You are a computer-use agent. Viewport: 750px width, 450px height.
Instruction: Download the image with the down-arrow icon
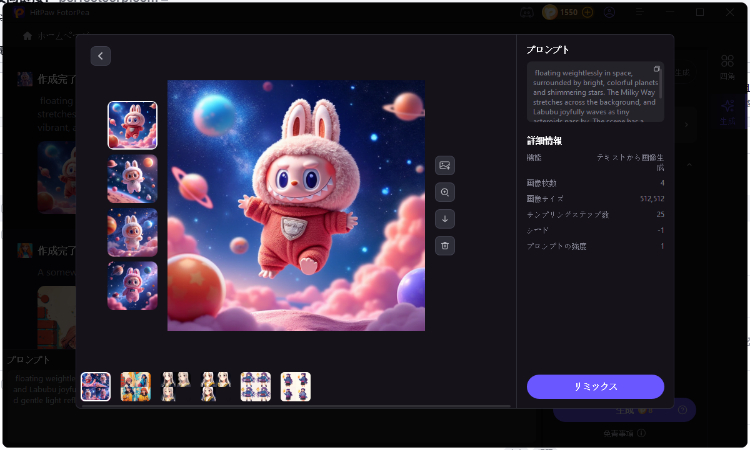445,219
